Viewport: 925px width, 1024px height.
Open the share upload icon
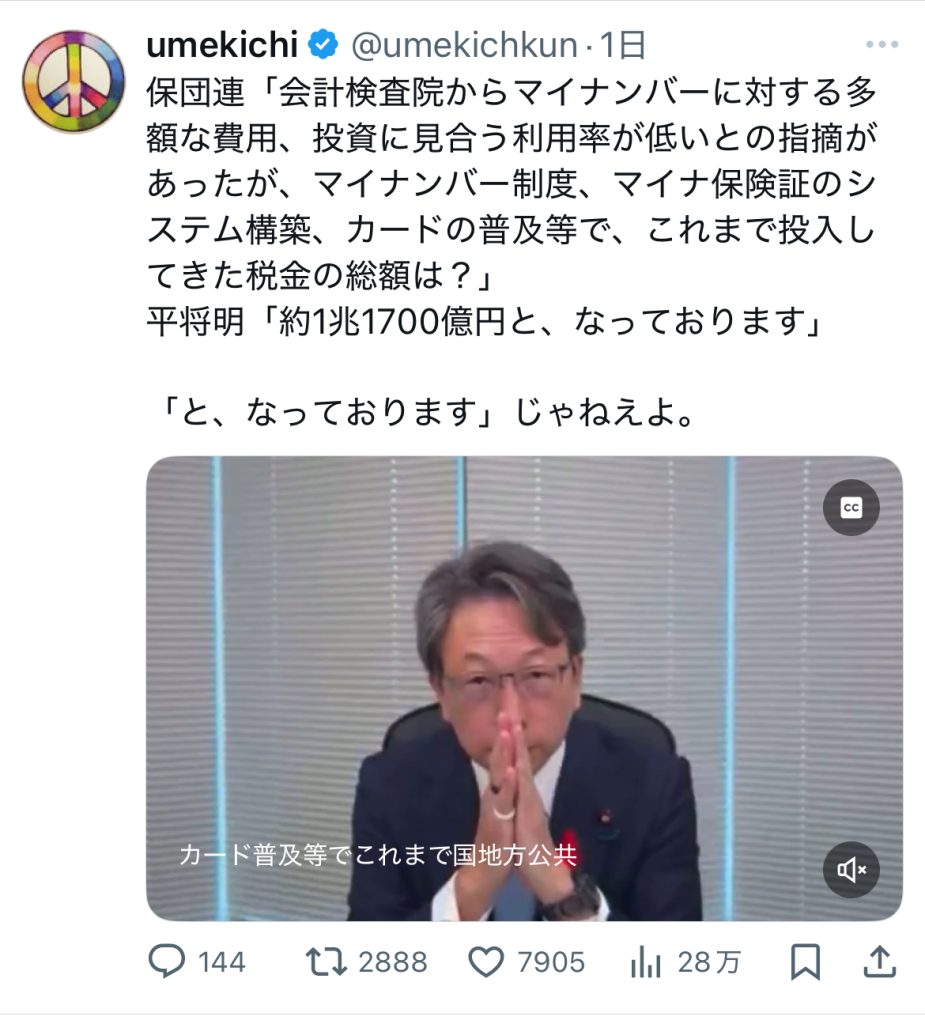(x=879, y=961)
